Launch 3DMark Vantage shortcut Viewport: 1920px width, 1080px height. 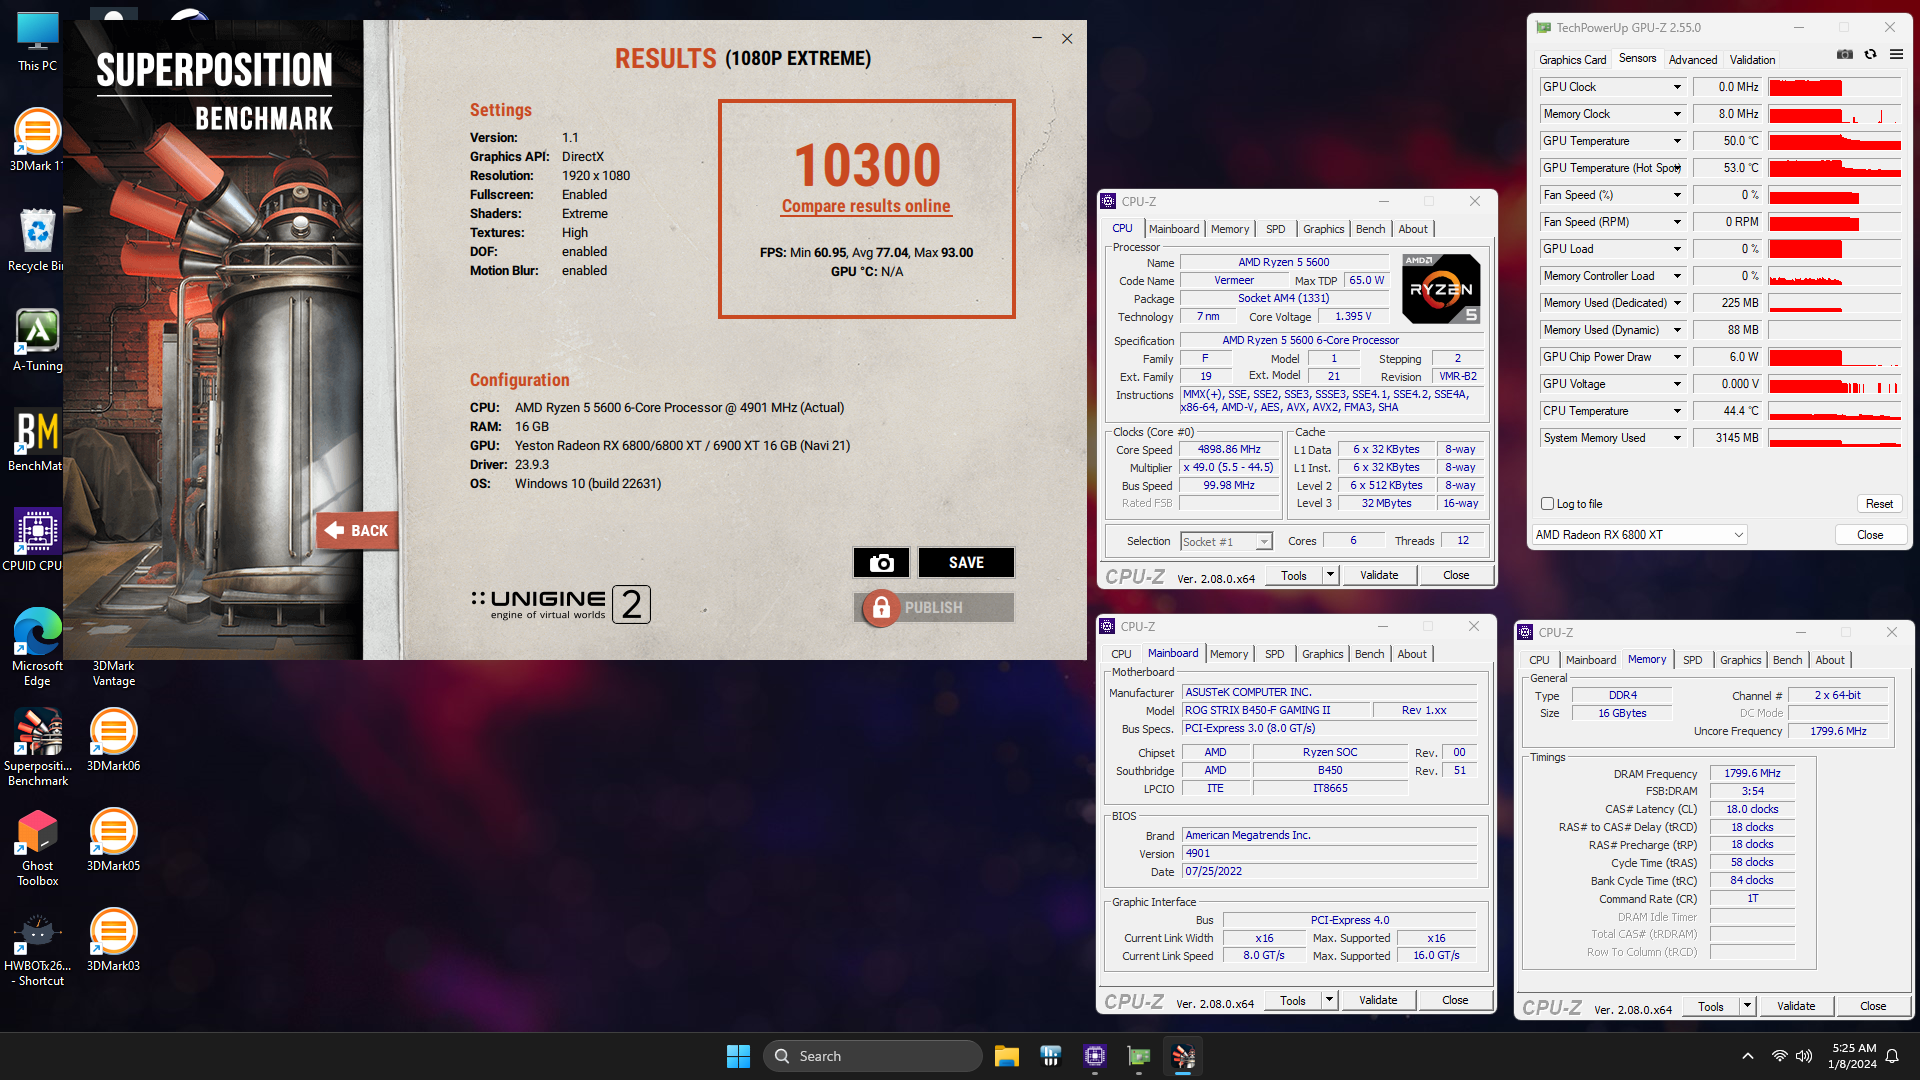tap(113, 672)
